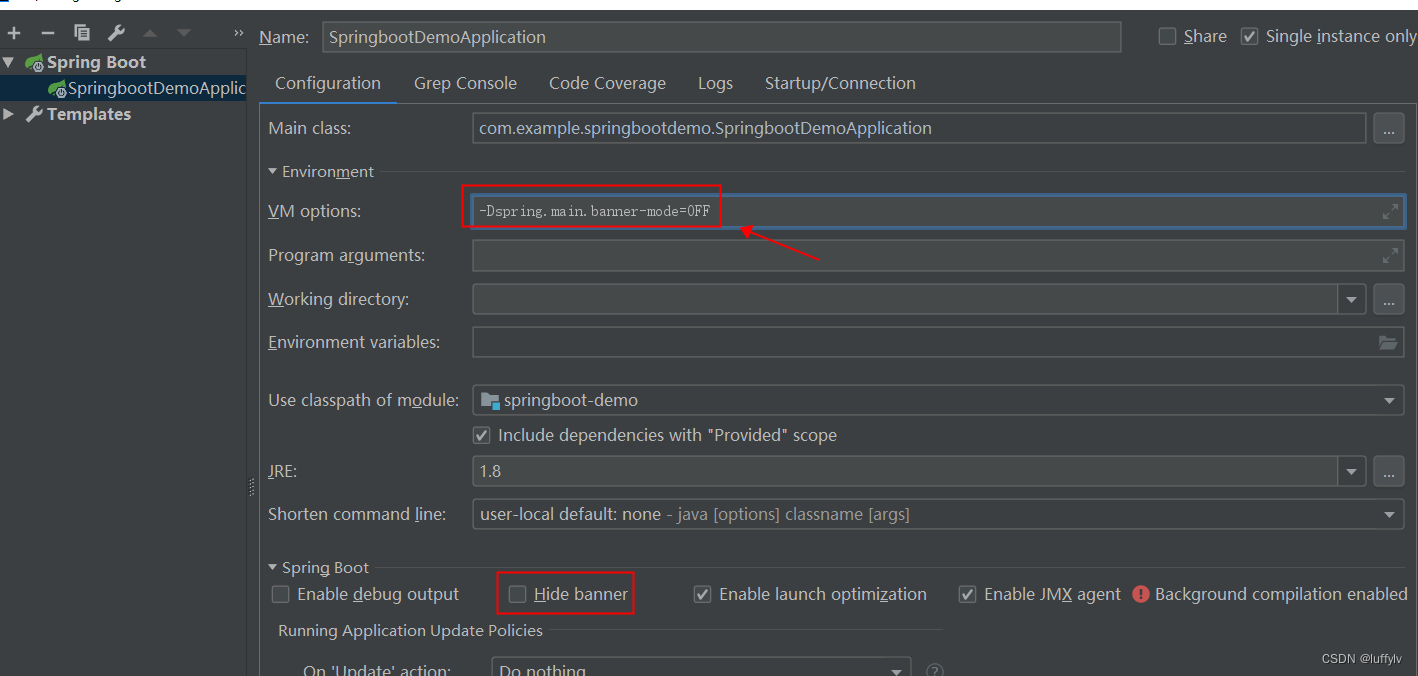Browse for Working directory

point(1388,299)
